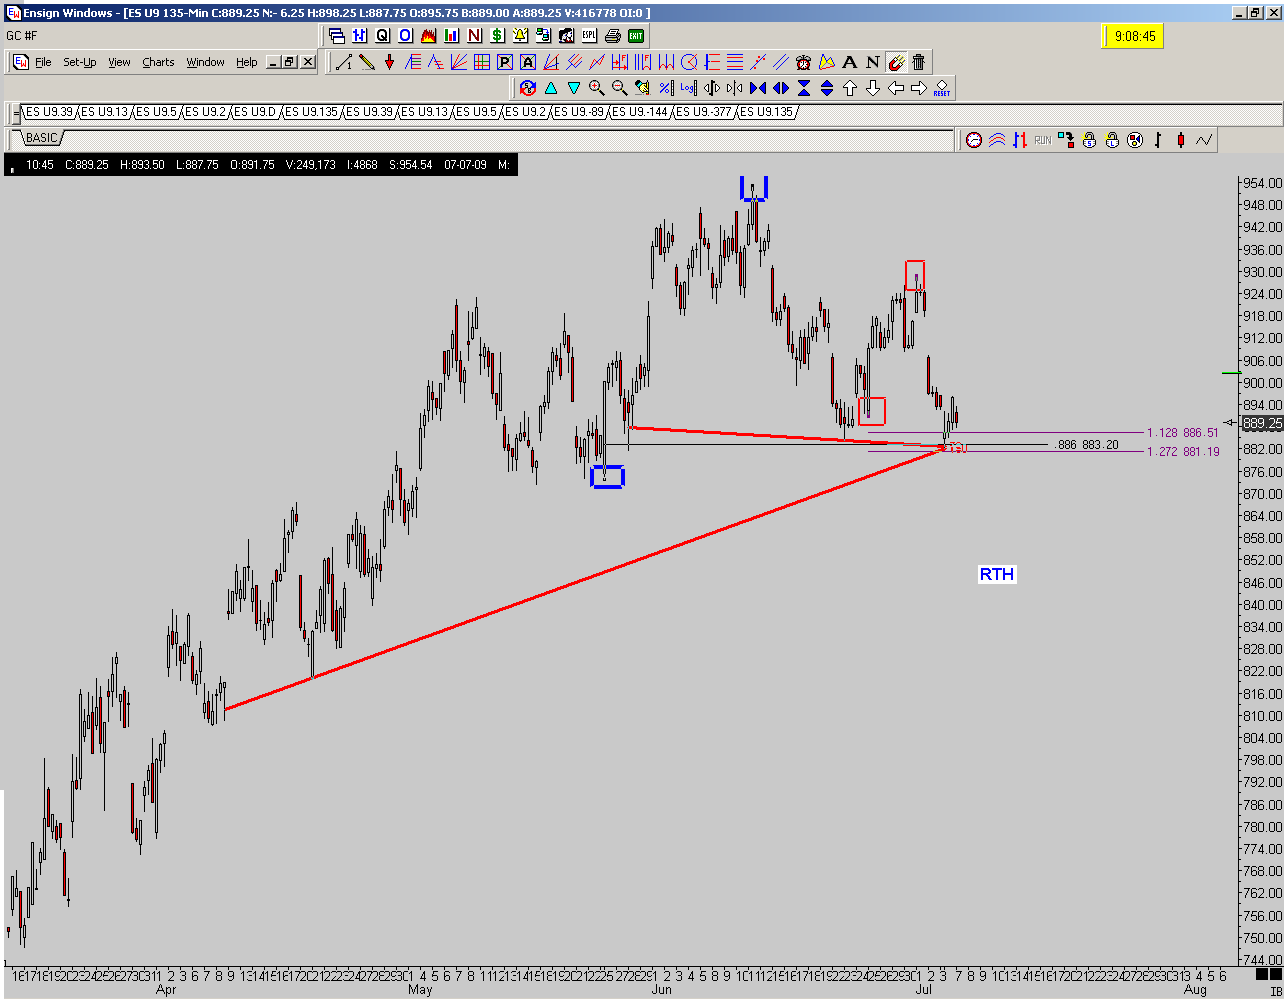Zoom in with the plus magnifier
Screen dimensions: 1288x1000
[x=596, y=88]
